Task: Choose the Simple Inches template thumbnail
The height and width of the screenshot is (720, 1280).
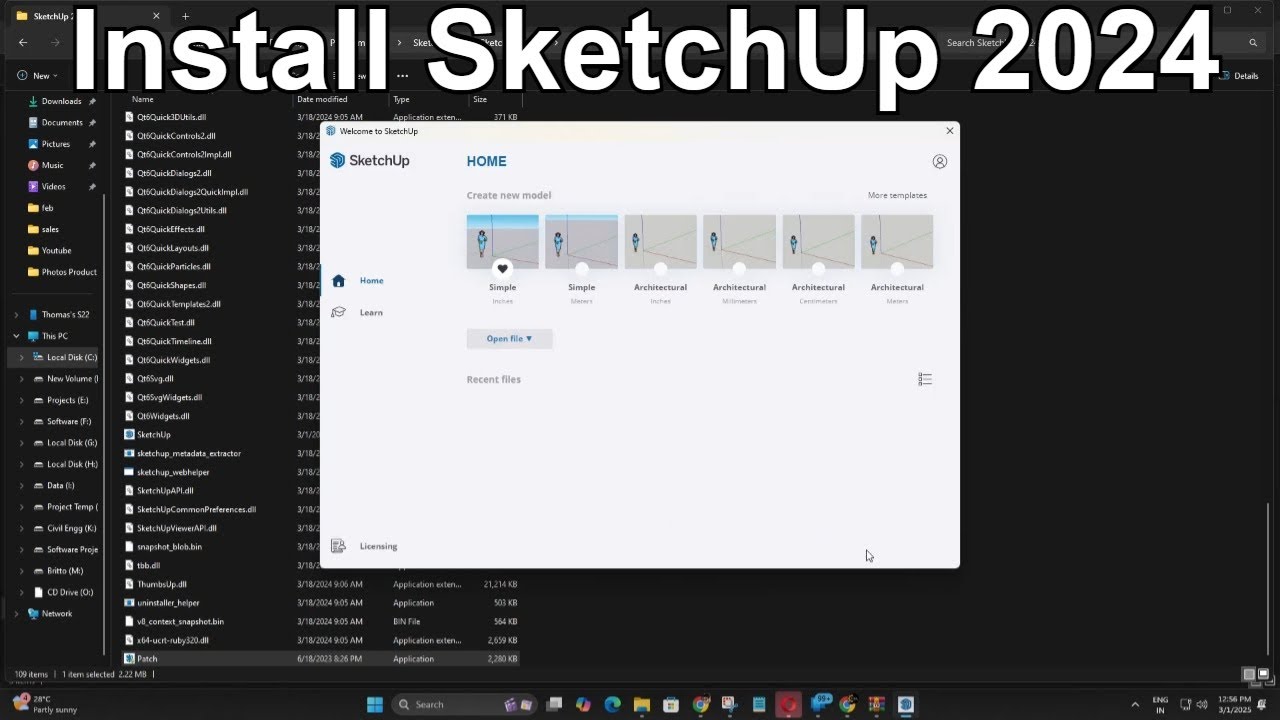Action: click(x=503, y=241)
